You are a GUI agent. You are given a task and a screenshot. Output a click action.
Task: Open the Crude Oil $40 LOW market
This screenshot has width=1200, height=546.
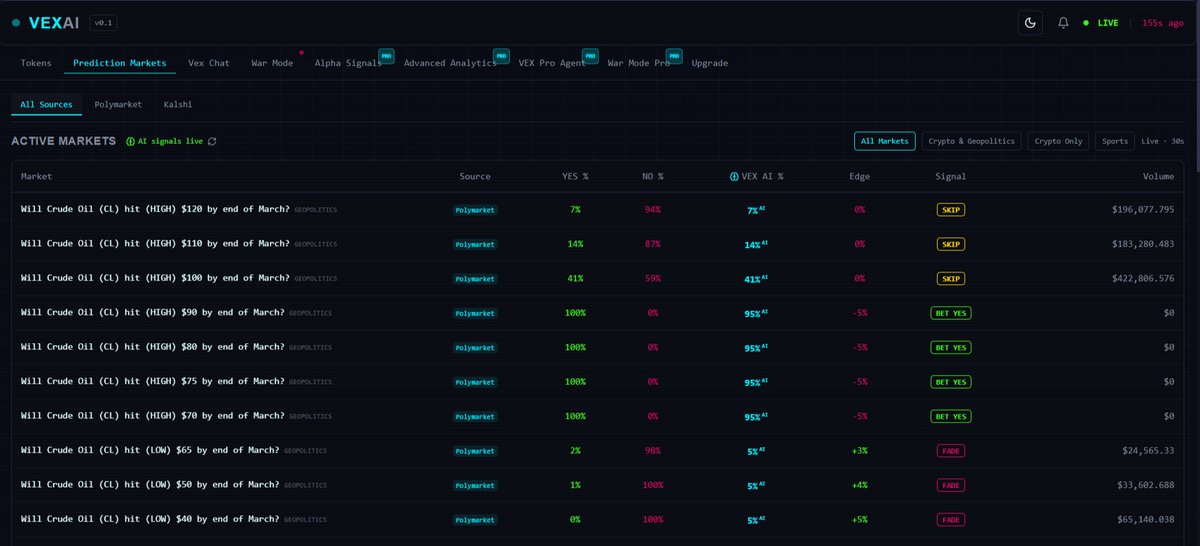tap(149, 518)
